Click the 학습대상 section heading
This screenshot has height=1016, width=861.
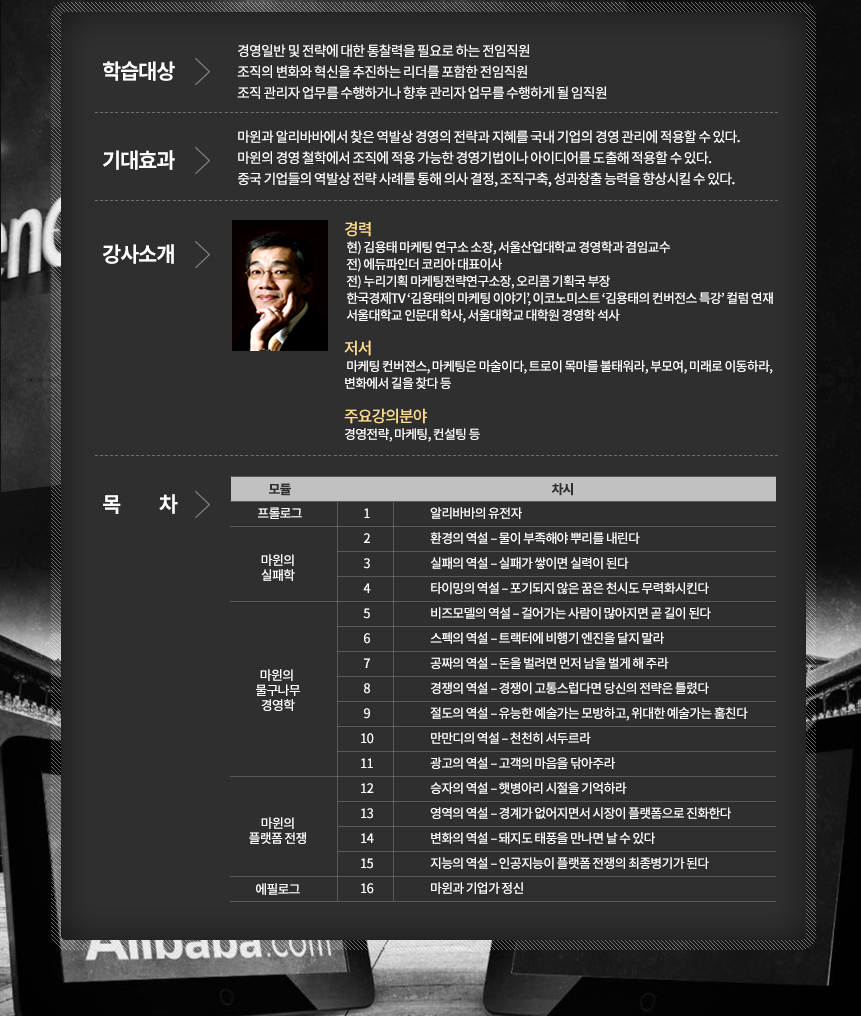139,71
